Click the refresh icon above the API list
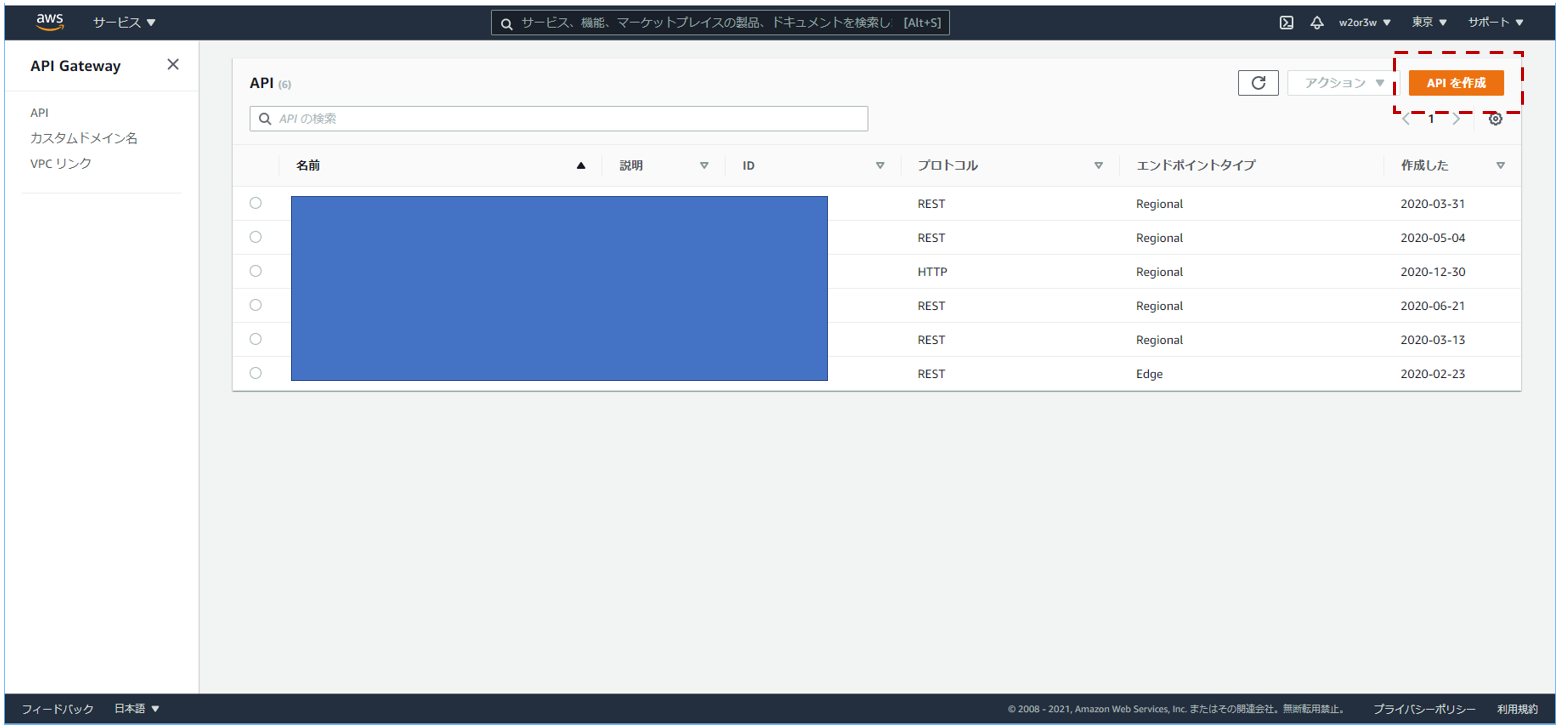This screenshot has height=728, width=1560. click(x=1258, y=83)
